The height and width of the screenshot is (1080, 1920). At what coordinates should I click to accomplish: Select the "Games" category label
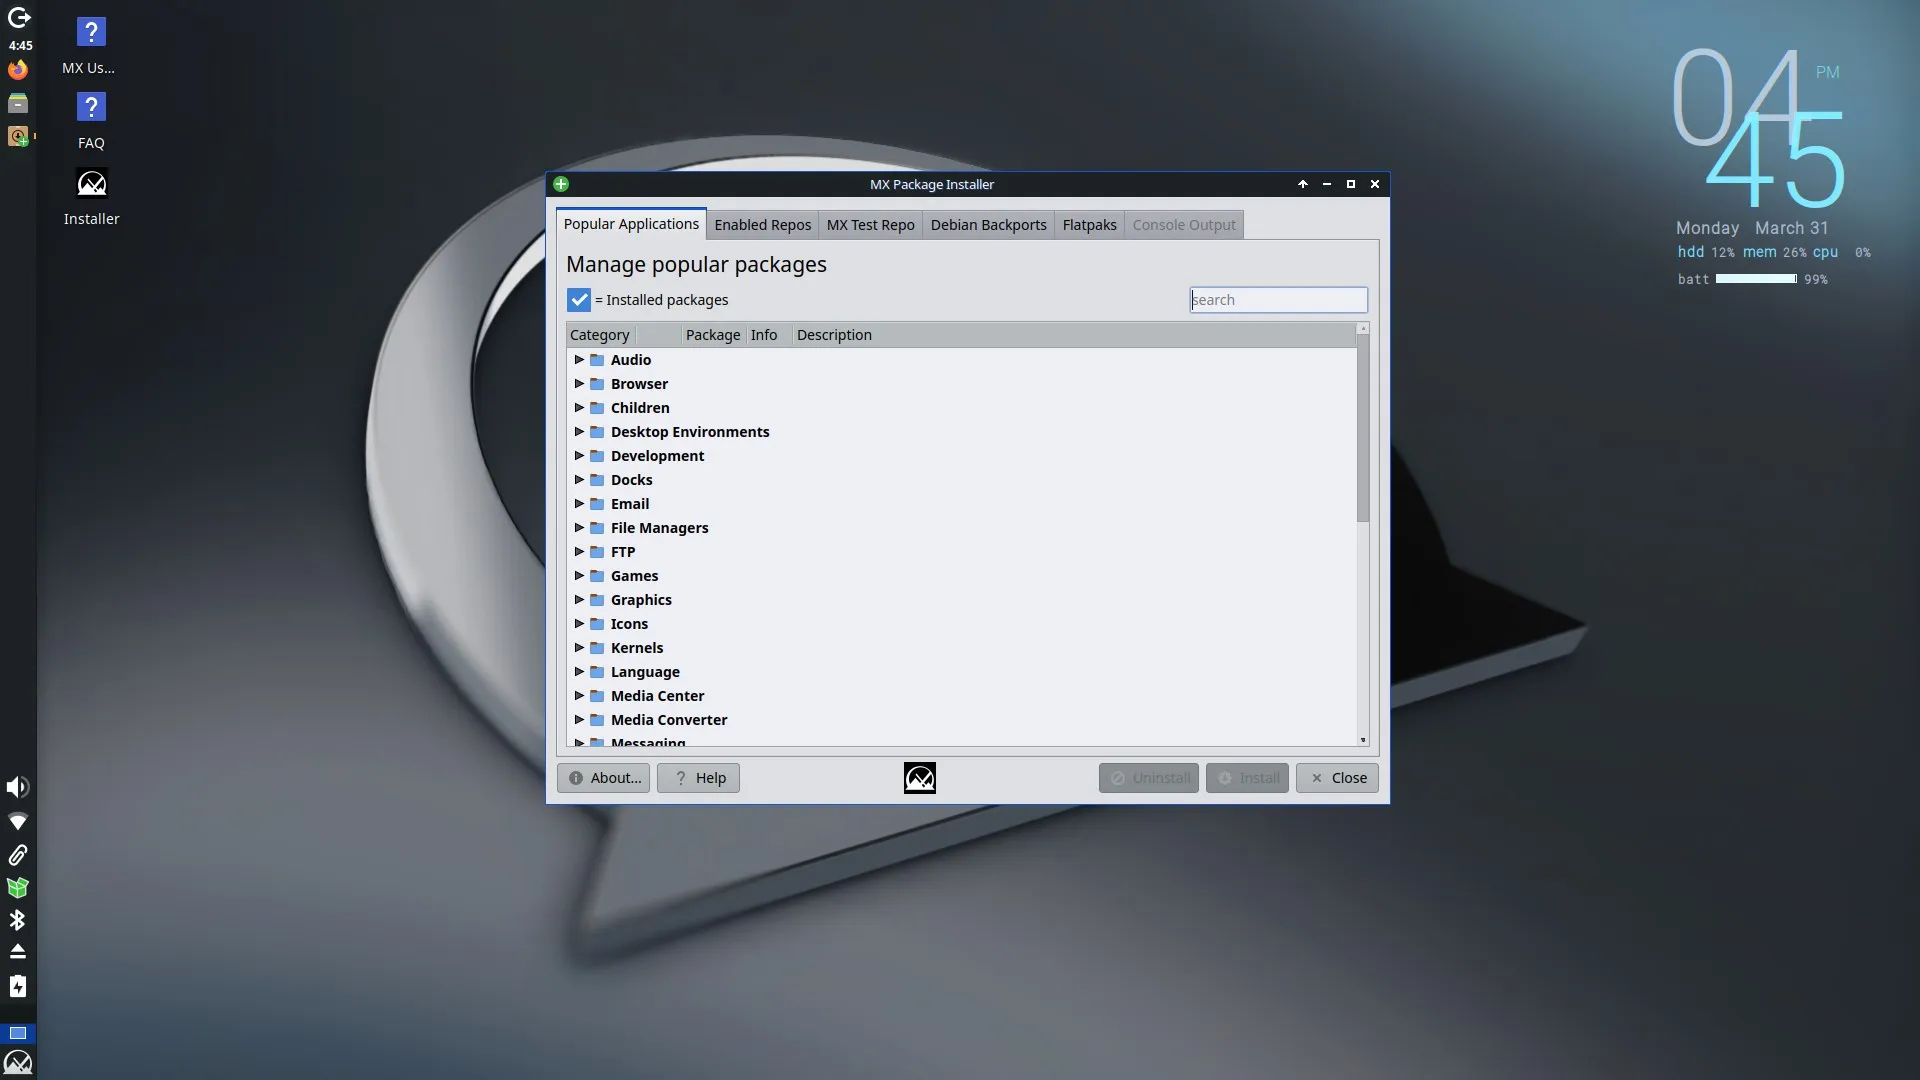point(635,576)
